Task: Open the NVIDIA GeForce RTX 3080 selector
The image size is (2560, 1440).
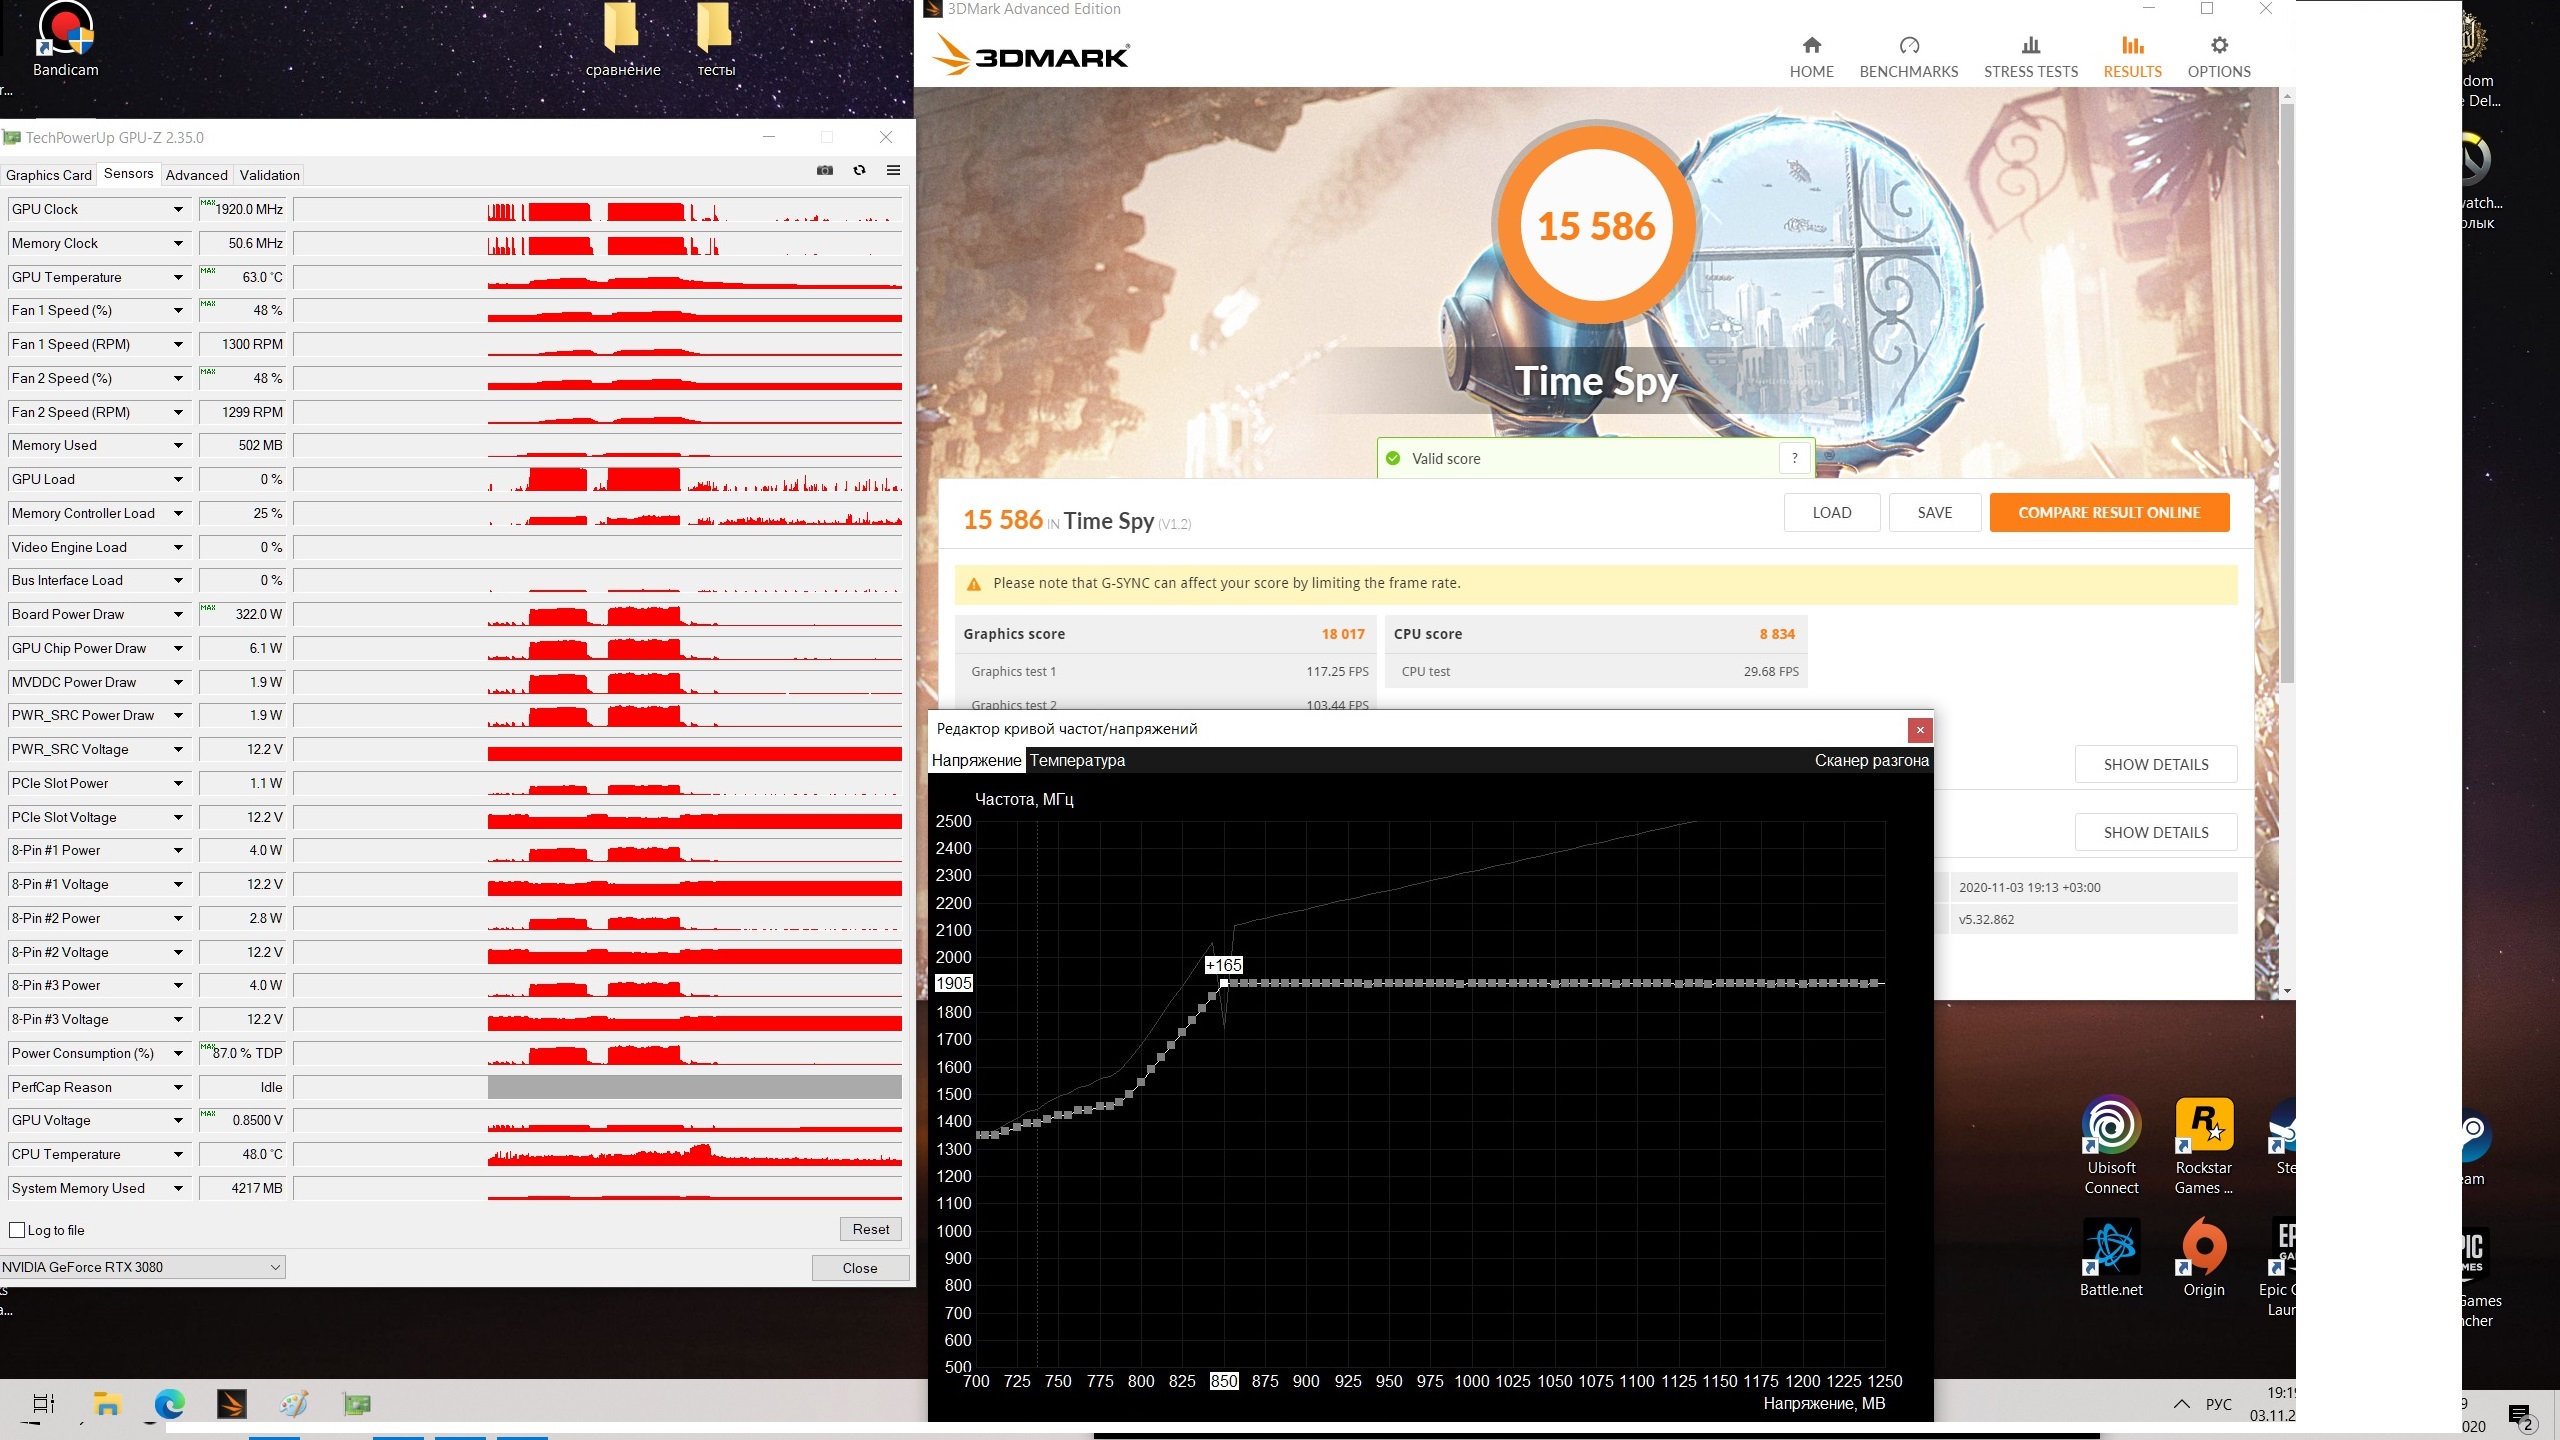Action: coord(143,1268)
